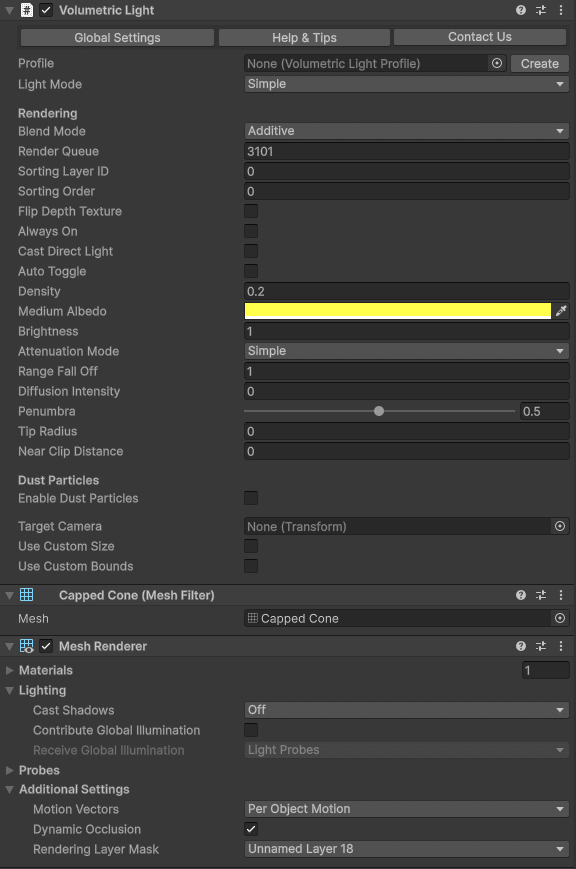Image resolution: width=576 pixels, height=869 pixels.
Task: Open the Volumetric Light help documentation icon
Action: [x=519, y=10]
